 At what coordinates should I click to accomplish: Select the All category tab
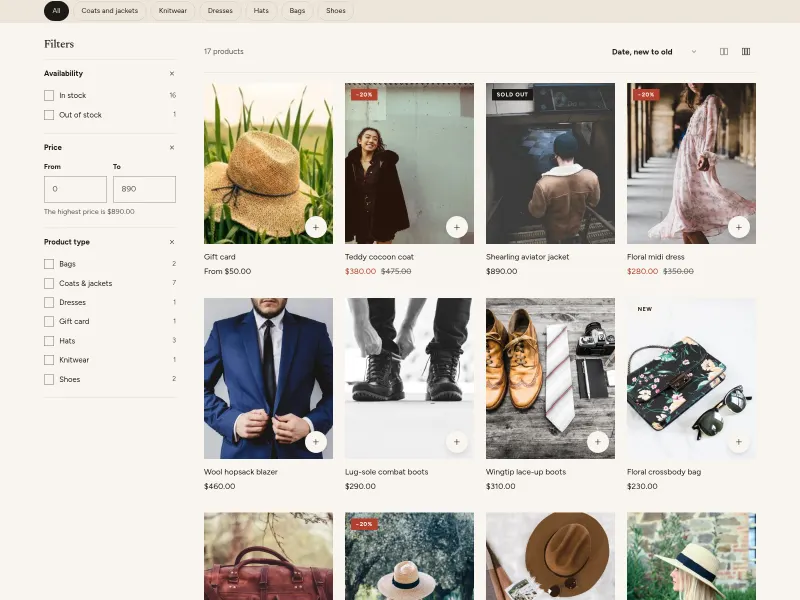click(x=56, y=11)
